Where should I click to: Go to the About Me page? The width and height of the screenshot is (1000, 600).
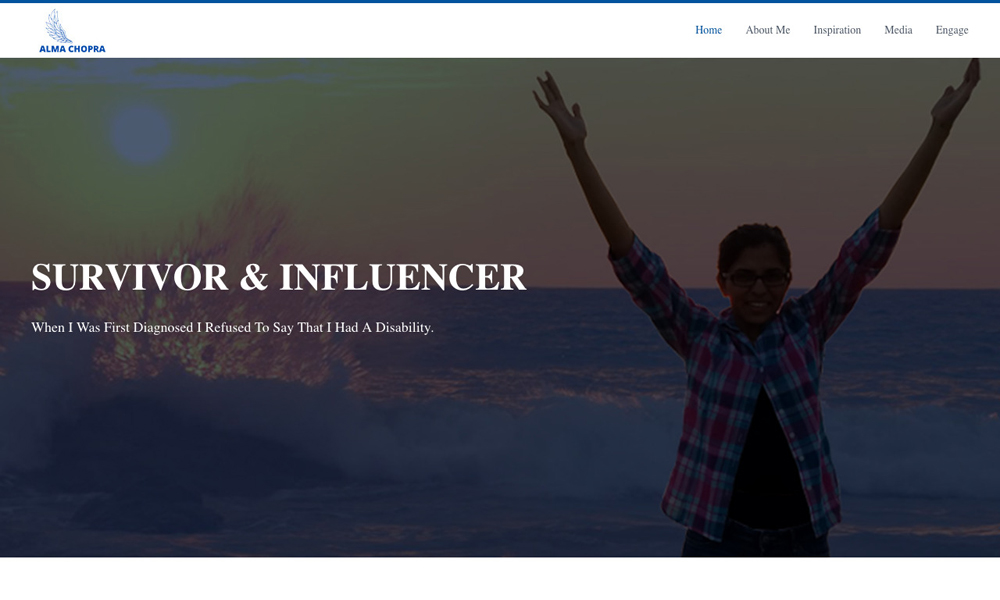pyautogui.click(x=767, y=30)
